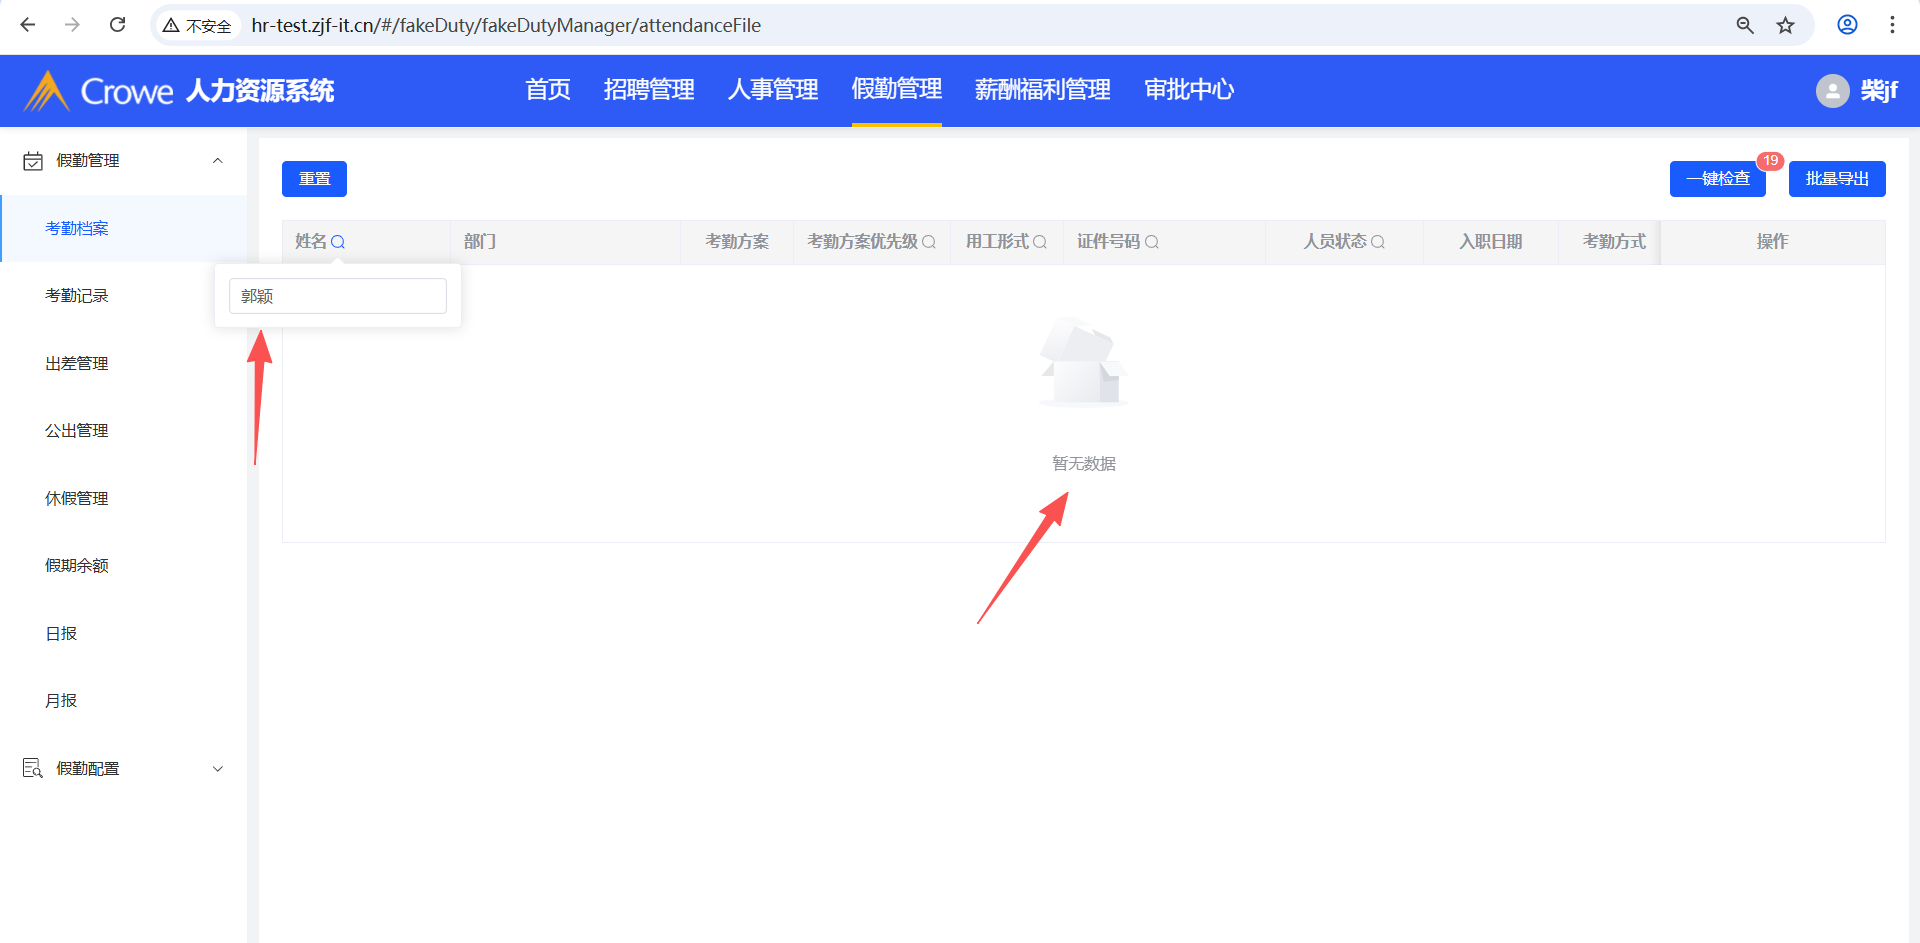This screenshot has width=1920, height=943.
Task: Reload the page with refresh icon
Action: (117, 25)
